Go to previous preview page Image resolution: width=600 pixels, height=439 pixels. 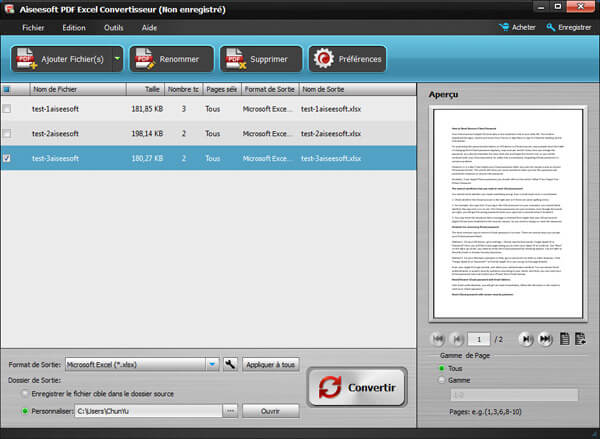[457, 339]
